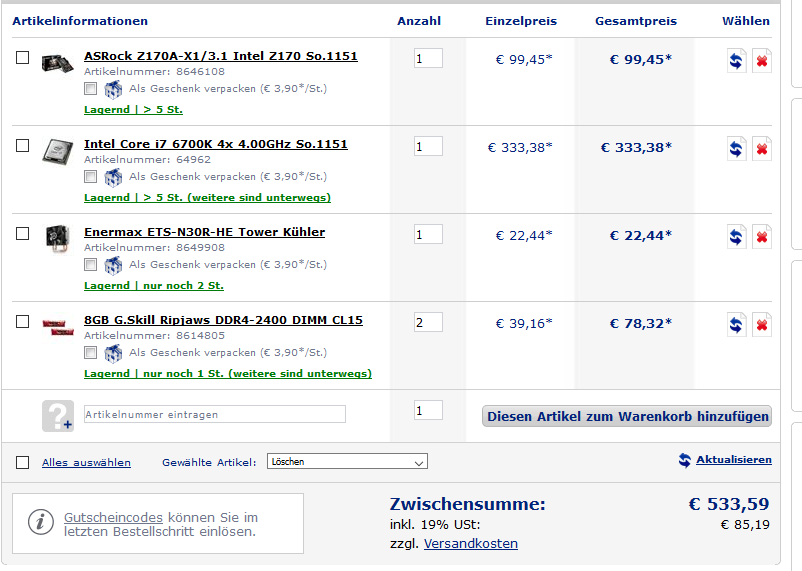Open Enermax ETS-N30R-HE Tower Kühler link

coord(204,232)
